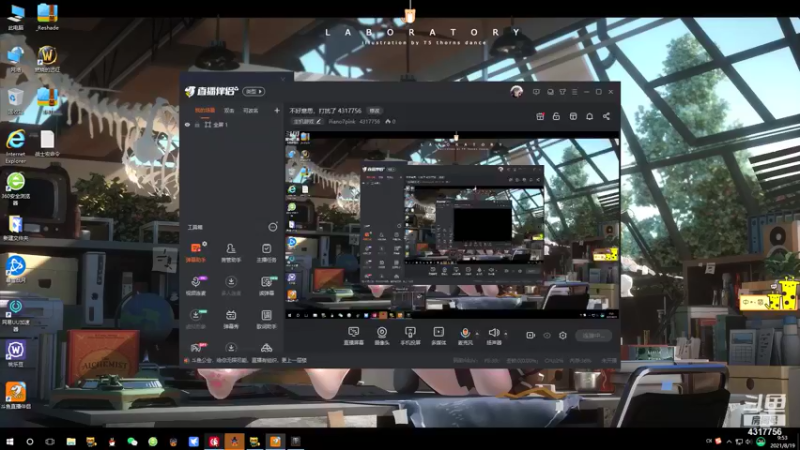Open the store box icon beside the bell

pyautogui.click(x=573, y=116)
